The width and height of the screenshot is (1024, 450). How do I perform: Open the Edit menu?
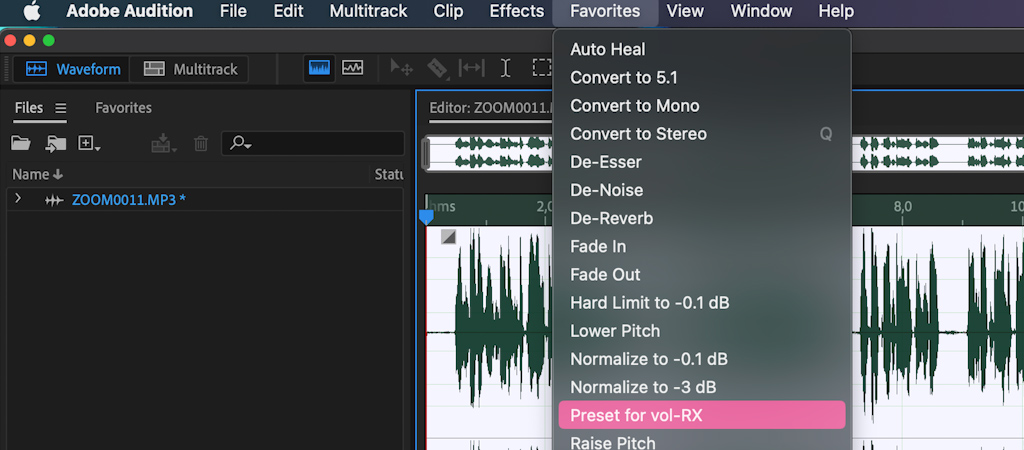tap(288, 11)
